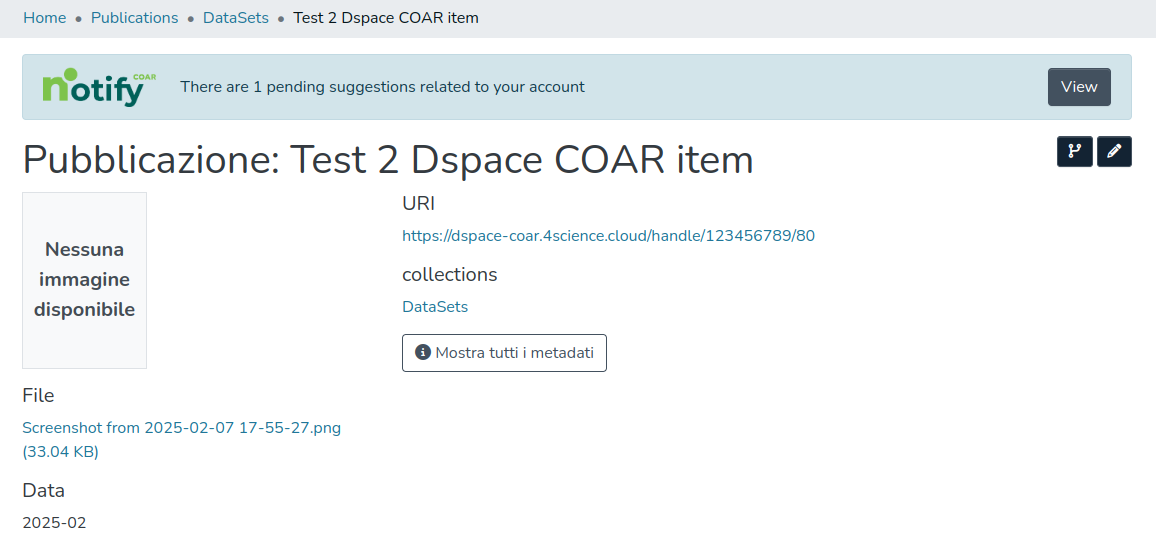Click the info icon on the metadata button
Image resolution: width=1156 pixels, height=543 pixels.
(x=423, y=353)
